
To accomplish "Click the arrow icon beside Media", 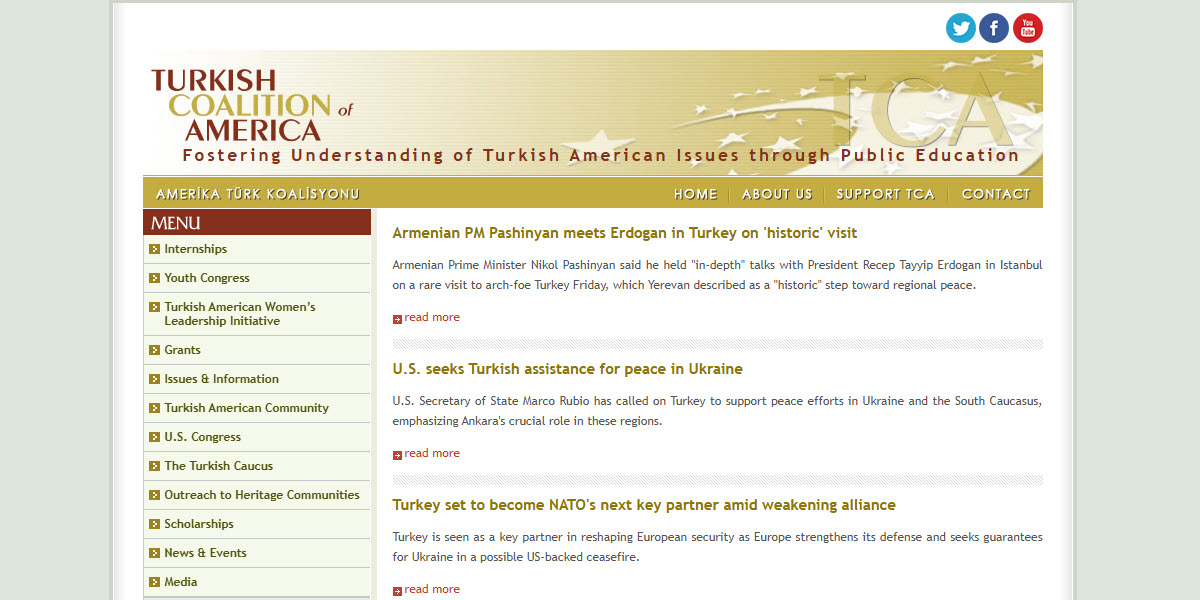I will tap(153, 581).
